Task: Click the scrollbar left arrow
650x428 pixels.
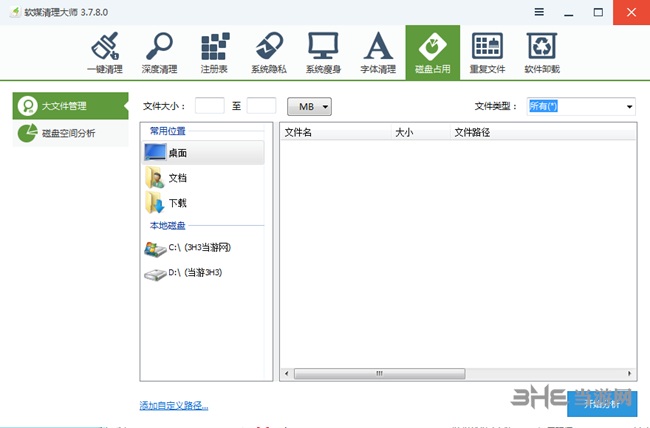Action: tap(286, 374)
